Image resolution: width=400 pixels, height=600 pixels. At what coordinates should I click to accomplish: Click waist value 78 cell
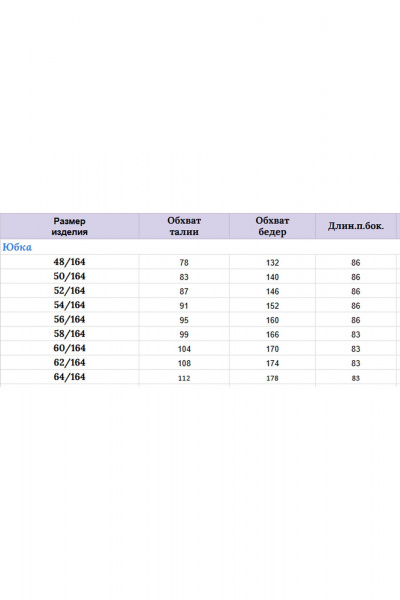click(x=184, y=262)
